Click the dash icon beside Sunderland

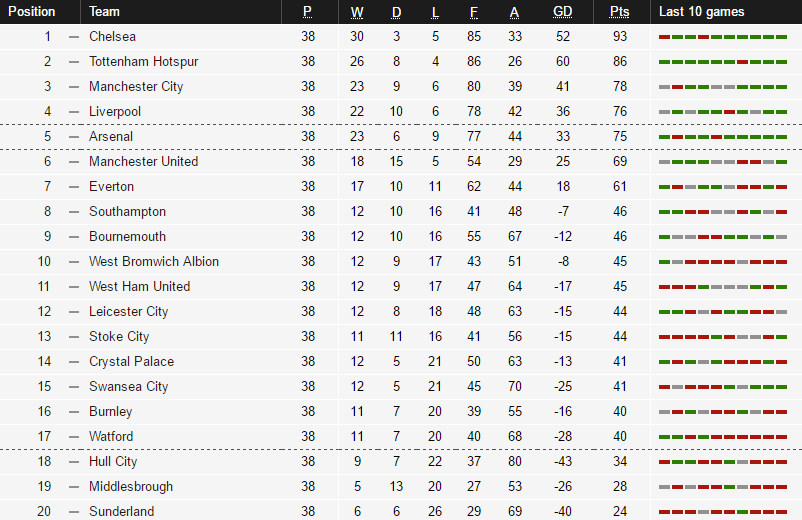point(74,512)
